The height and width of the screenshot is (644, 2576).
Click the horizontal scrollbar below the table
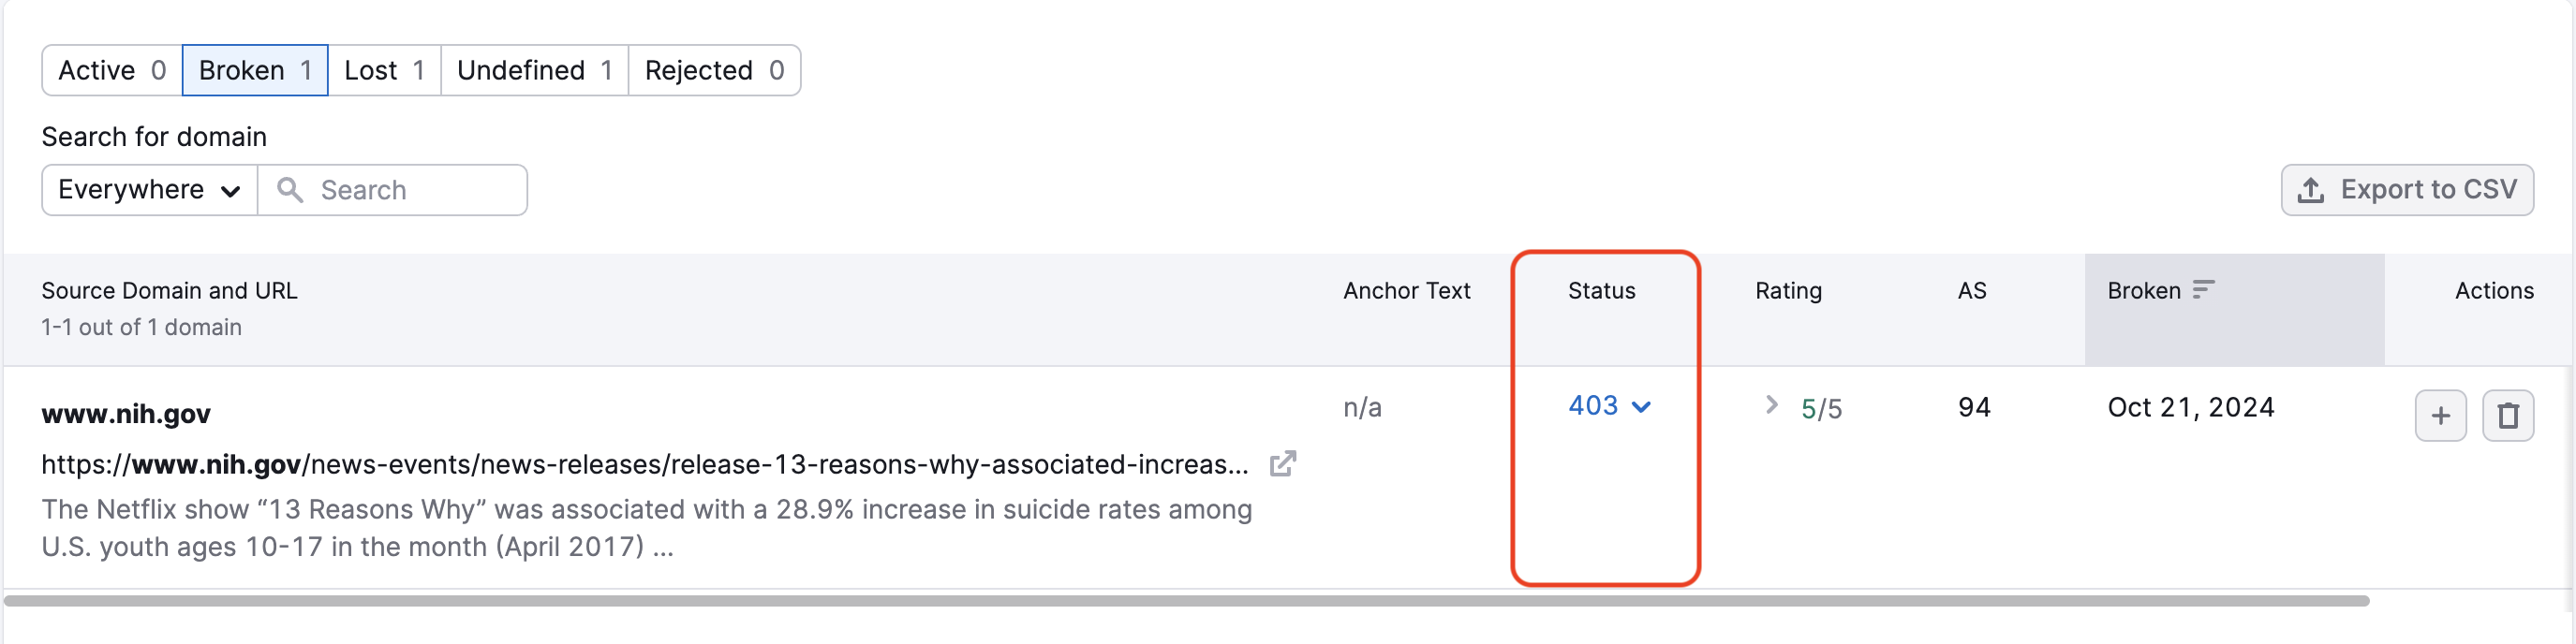(1186, 601)
